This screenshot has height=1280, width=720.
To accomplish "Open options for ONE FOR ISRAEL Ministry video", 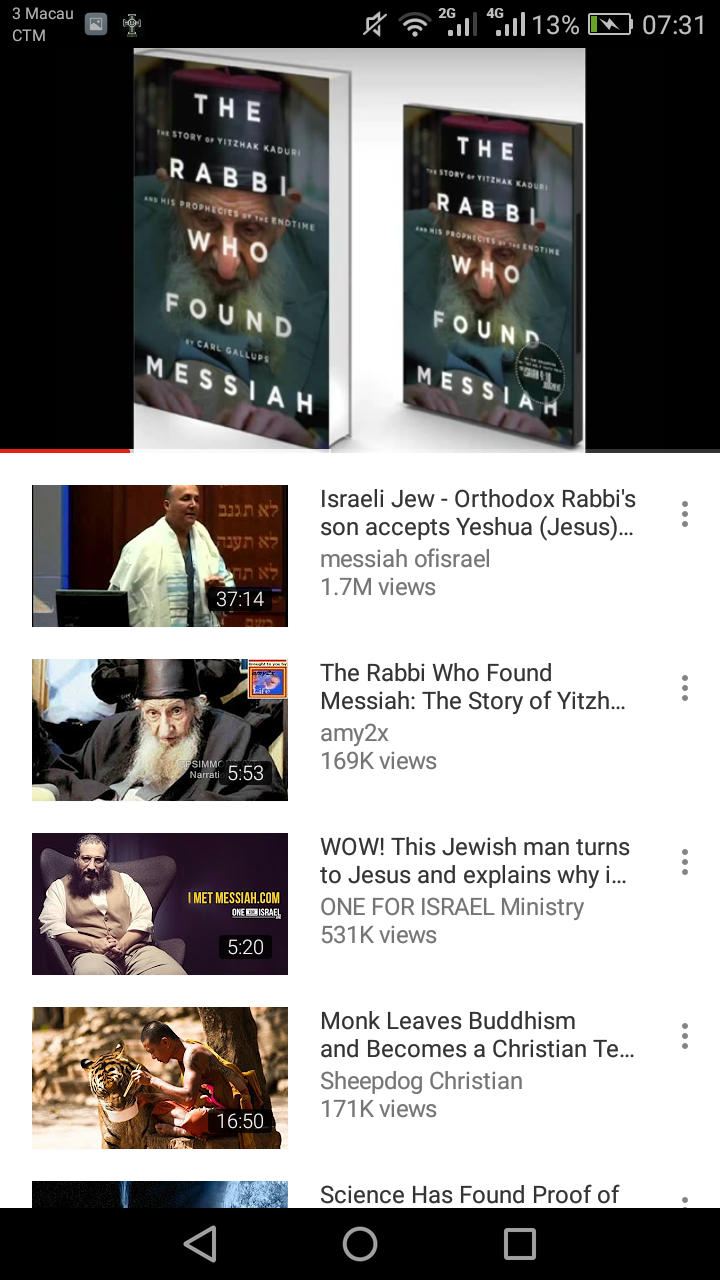I will [685, 862].
